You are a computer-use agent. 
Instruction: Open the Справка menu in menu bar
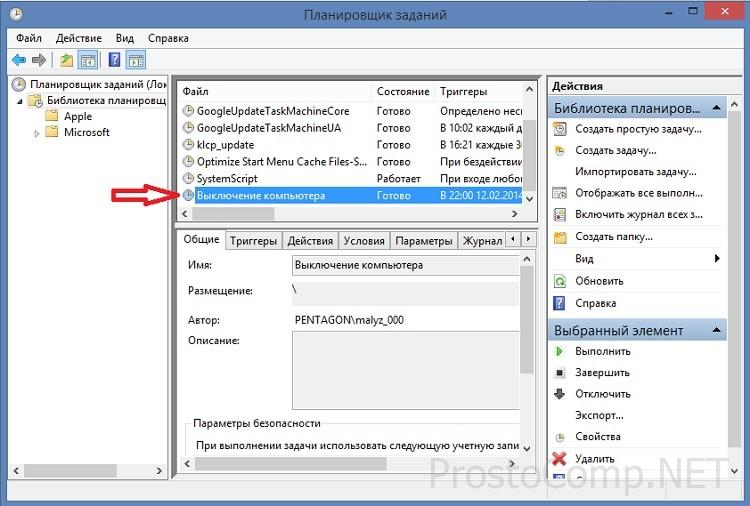click(x=168, y=38)
